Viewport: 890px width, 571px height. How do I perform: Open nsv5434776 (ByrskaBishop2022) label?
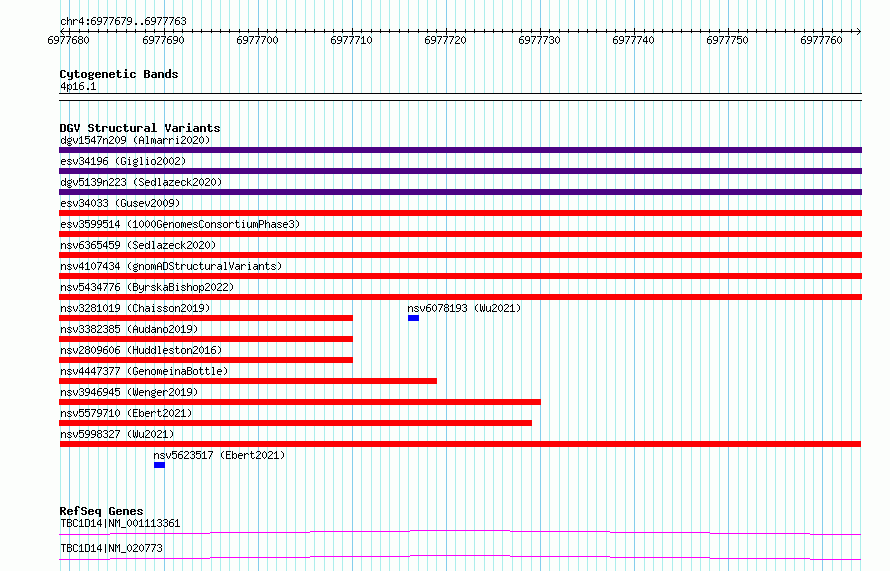[147, 287]
